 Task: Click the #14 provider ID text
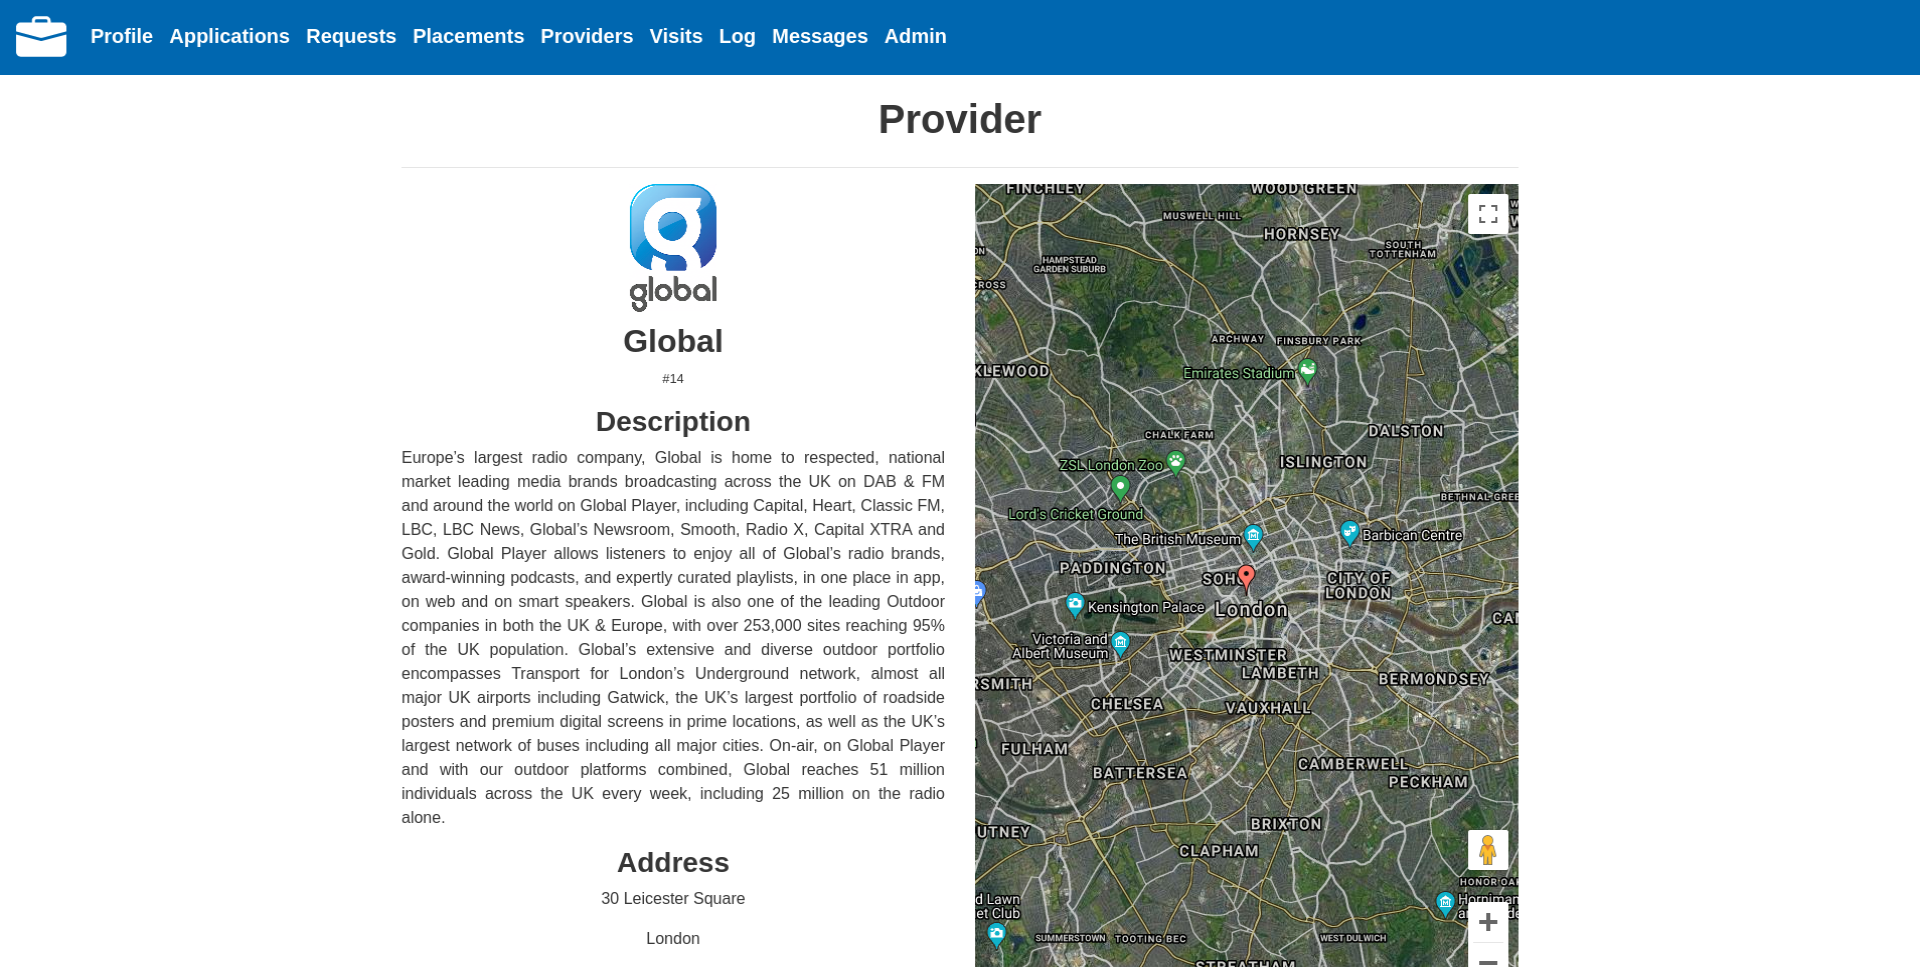click(673, 379)
